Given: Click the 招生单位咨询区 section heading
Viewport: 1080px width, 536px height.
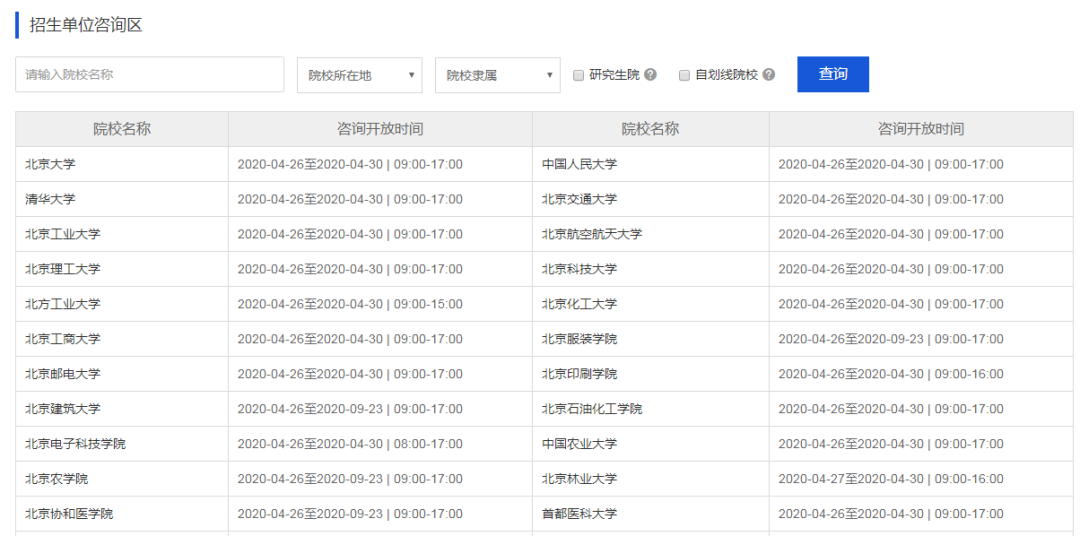Looking at the screenshot, I should [x=85, y=25].
